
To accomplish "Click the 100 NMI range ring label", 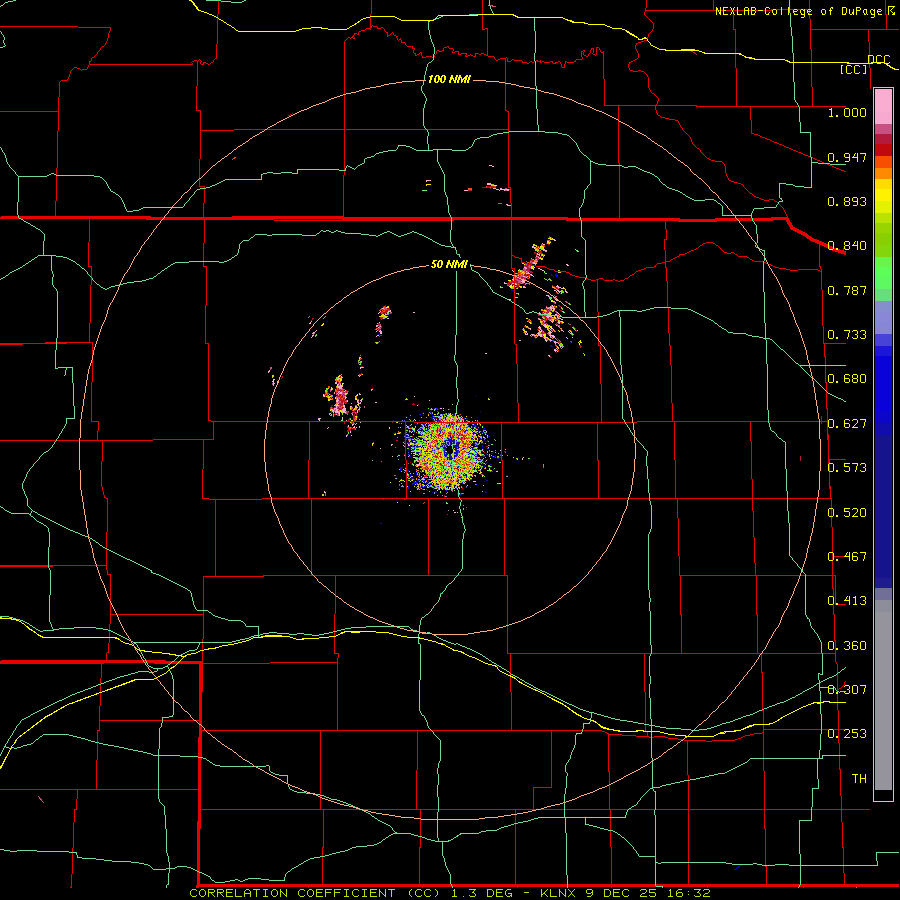I will pyautogui.click(x=449, y=79).
